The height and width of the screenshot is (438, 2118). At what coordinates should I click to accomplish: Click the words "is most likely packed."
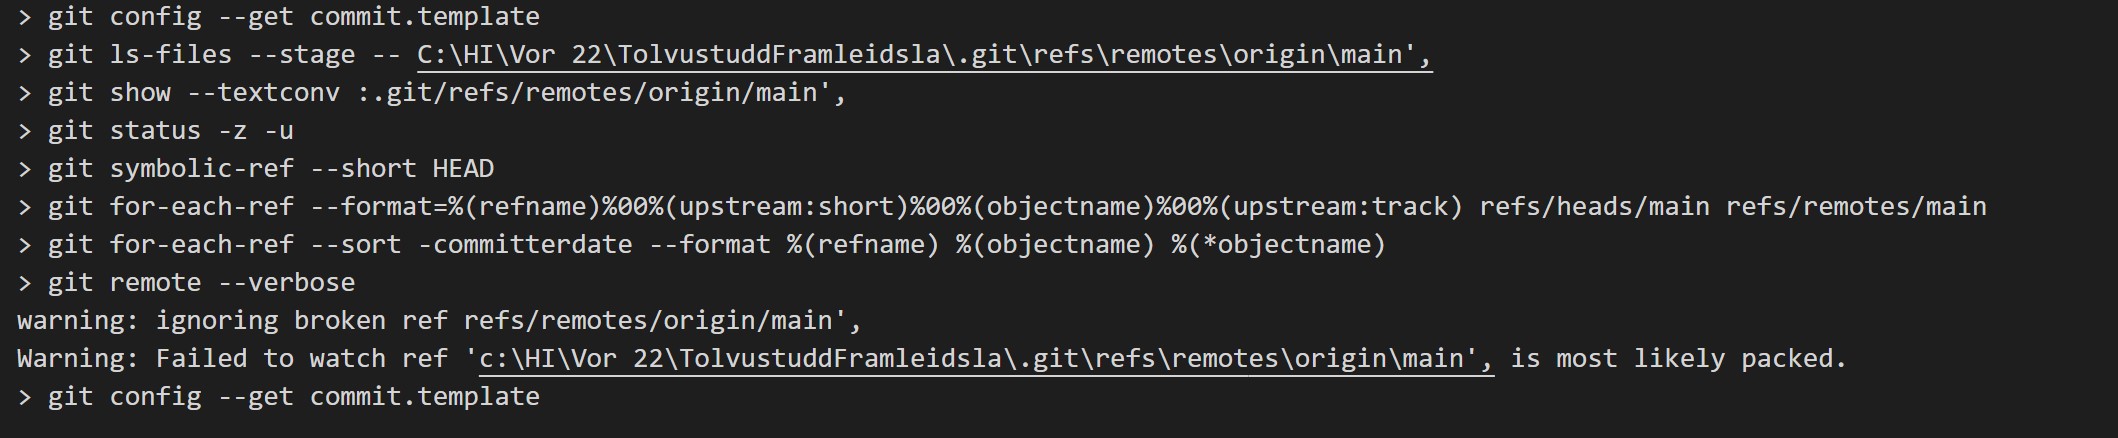pos(1678,359)
